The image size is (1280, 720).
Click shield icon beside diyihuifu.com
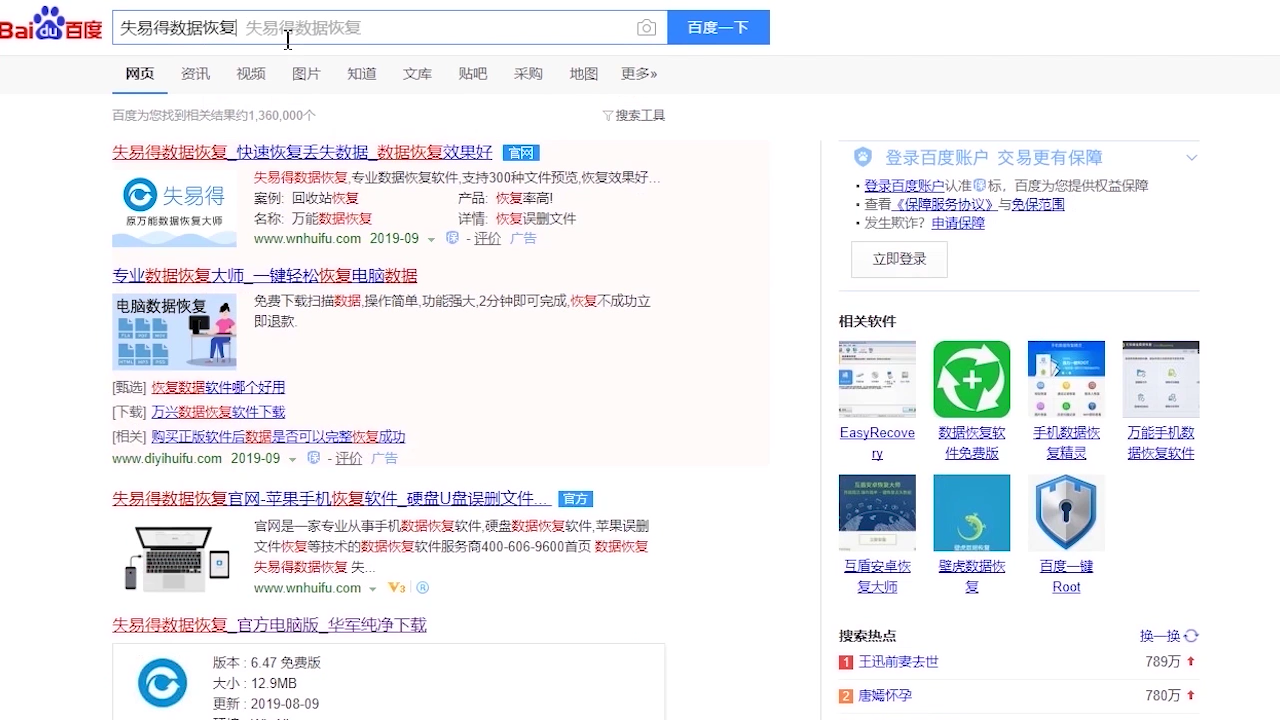point(313,458)
